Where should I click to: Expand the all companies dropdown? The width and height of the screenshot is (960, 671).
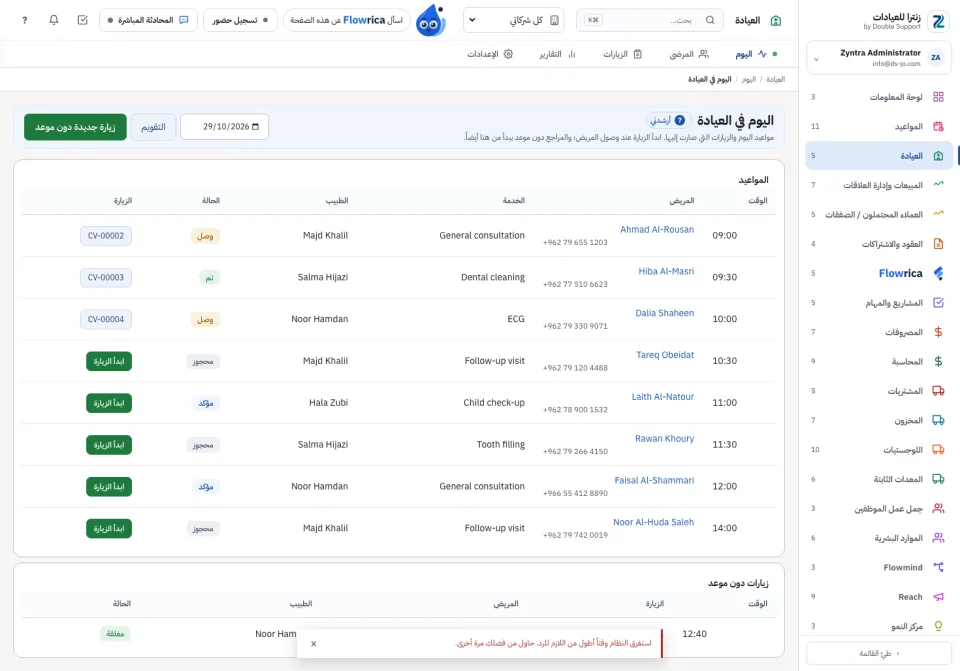514,20
